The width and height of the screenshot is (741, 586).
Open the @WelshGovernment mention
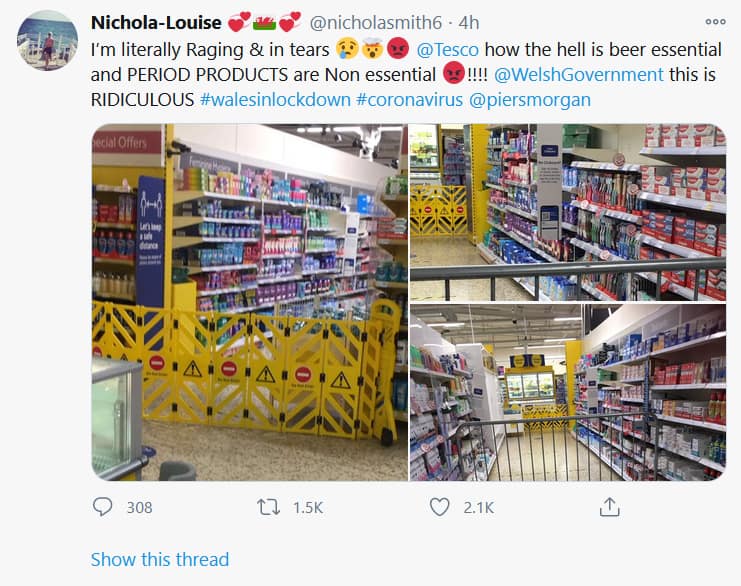579,75
